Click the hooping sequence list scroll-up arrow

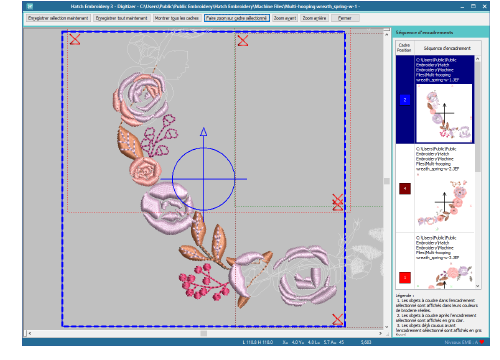point(478,59)
